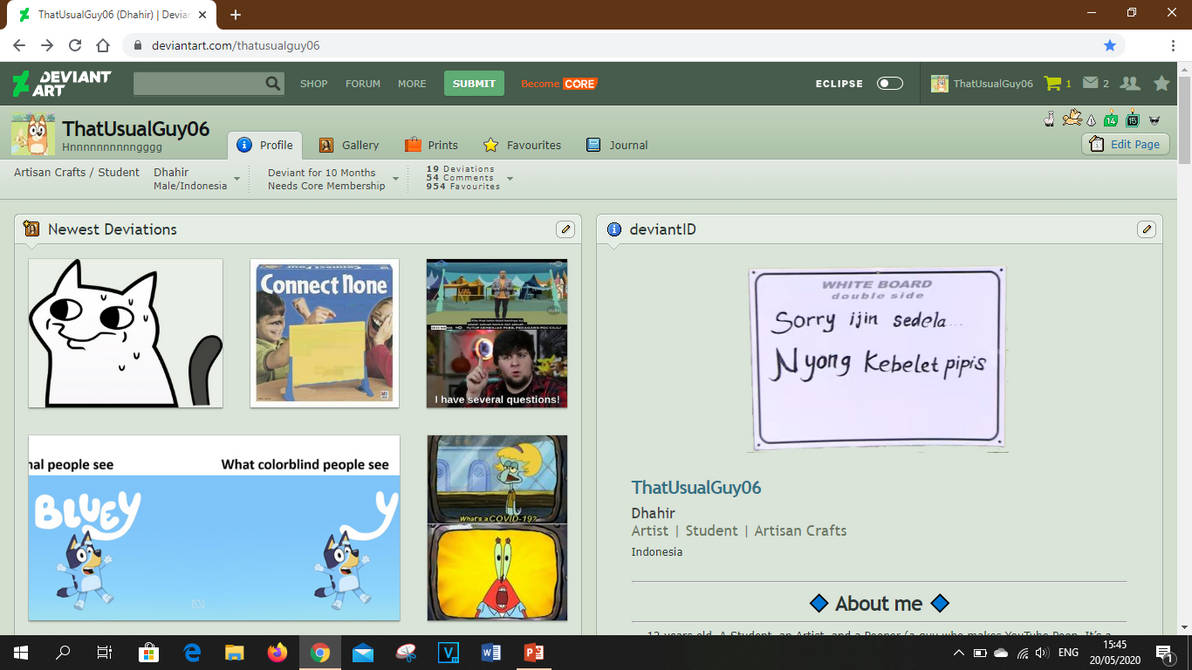
Task: Bookmark page with Chrome star icon
Action: coord(1110,46)
